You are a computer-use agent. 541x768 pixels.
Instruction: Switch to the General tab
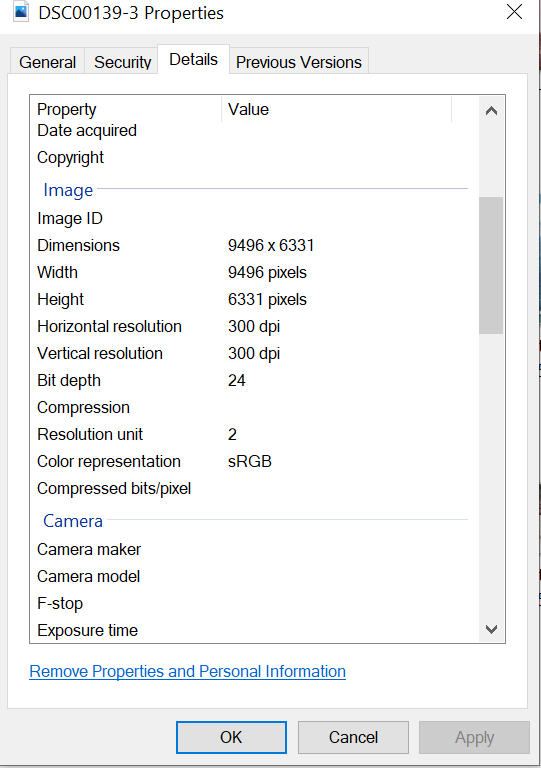click(47, 62)
